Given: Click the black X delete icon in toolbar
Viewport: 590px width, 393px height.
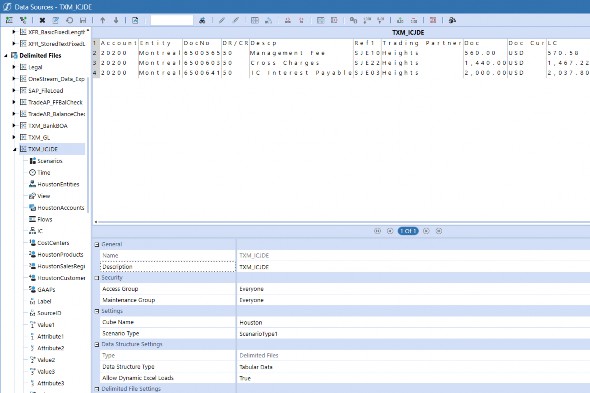Looking at the screenshot, I should 42,20.
